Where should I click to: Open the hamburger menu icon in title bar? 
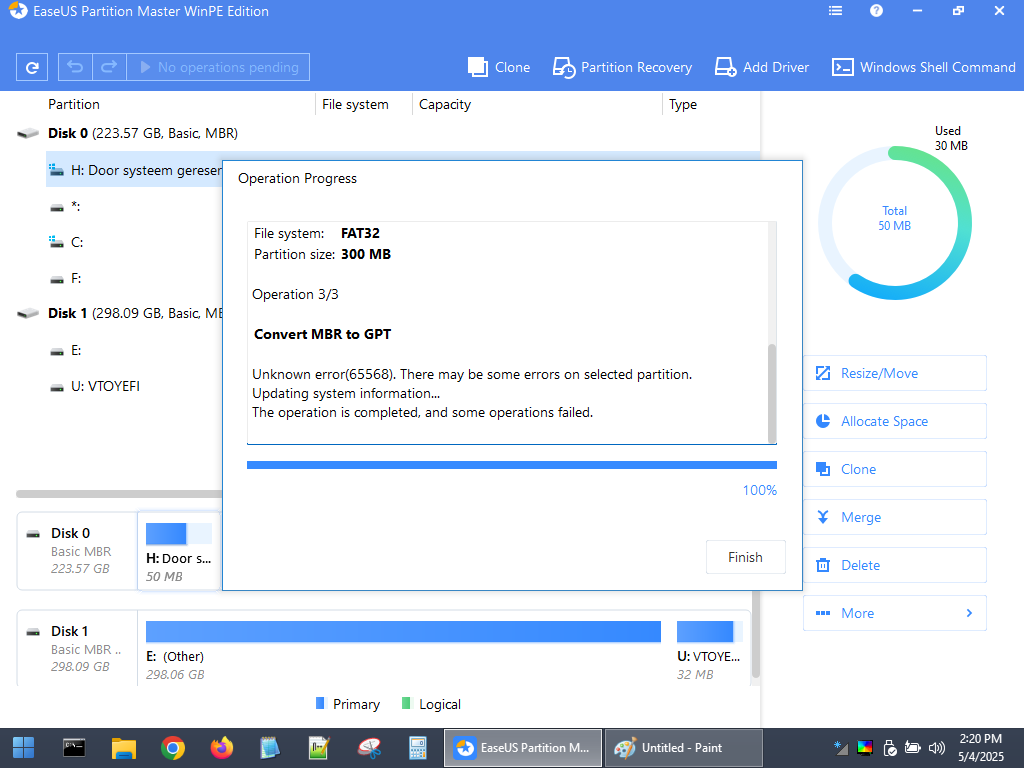(835, 11)
